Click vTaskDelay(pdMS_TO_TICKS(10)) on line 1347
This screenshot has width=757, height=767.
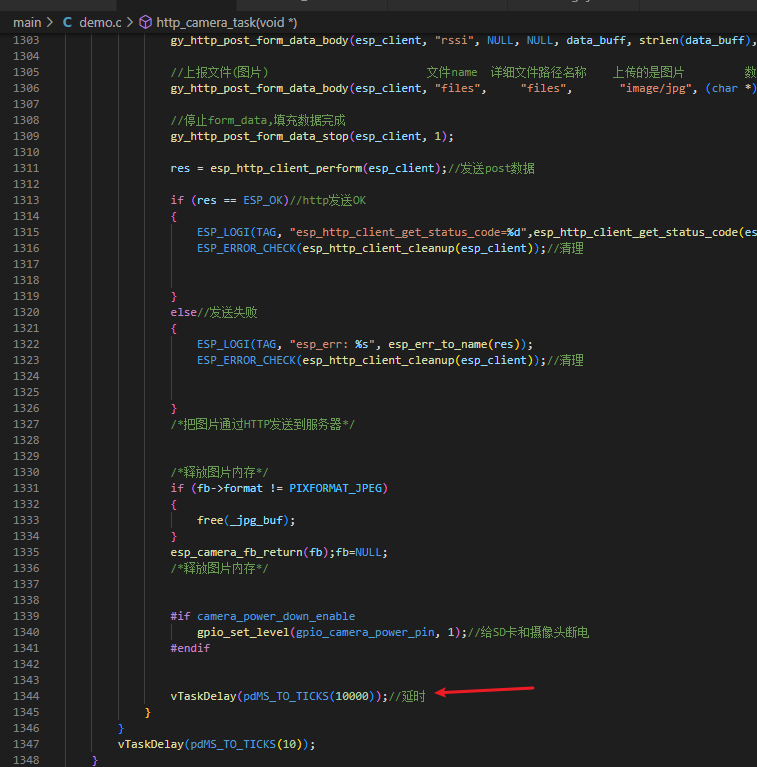217,744
